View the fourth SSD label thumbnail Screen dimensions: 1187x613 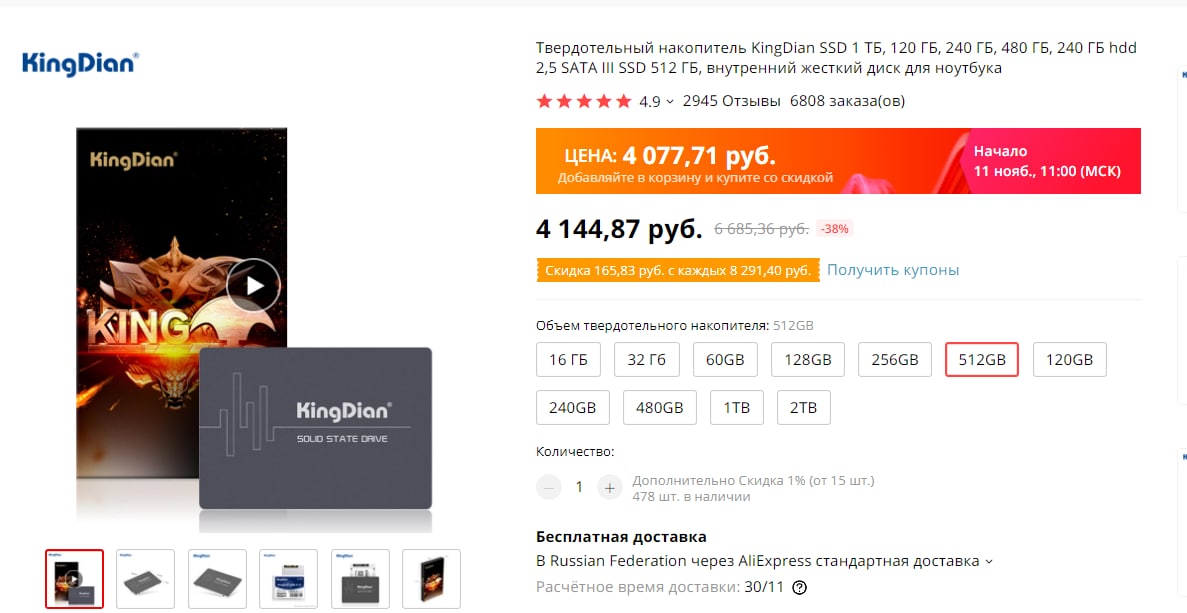point(288,579)
